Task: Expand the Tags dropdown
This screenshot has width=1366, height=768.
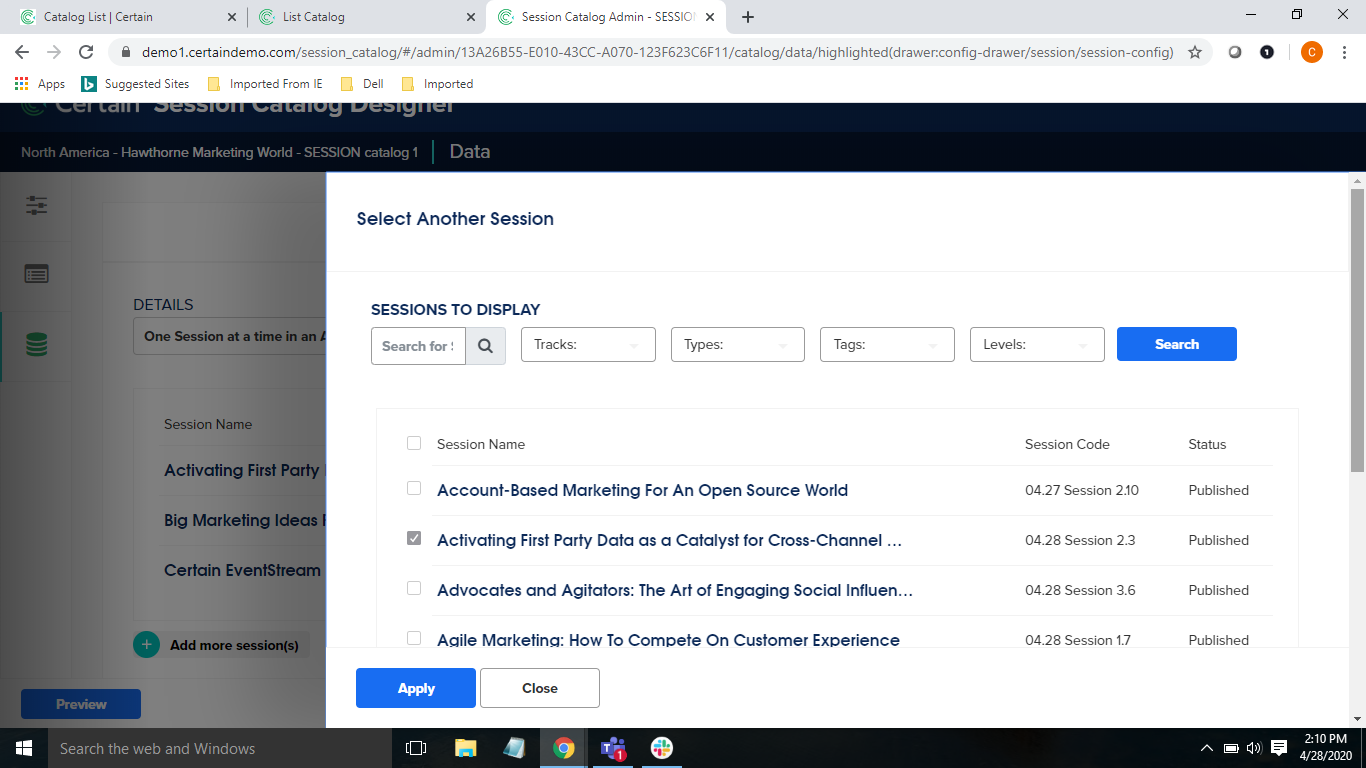Action: tap(887, 344)
